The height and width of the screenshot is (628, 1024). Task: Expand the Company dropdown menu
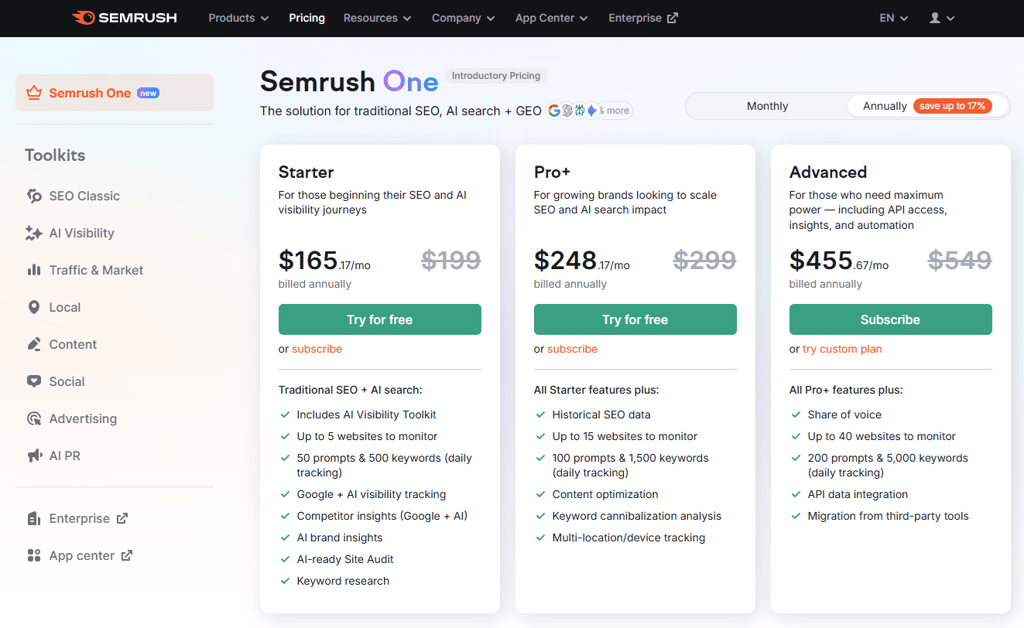463,18
